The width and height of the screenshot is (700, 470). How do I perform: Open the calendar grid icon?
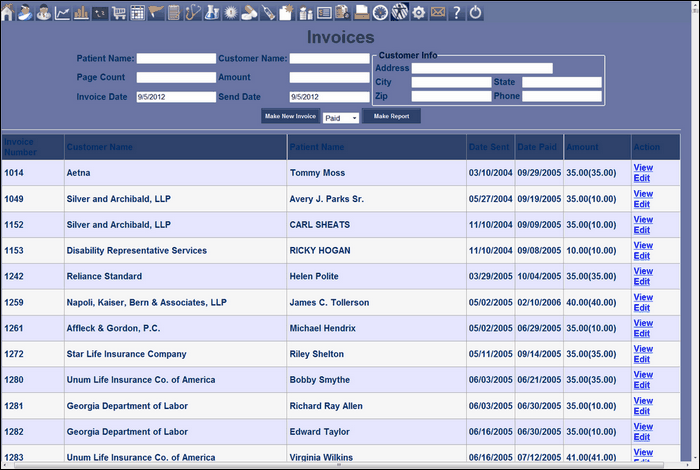coord(138,12)
